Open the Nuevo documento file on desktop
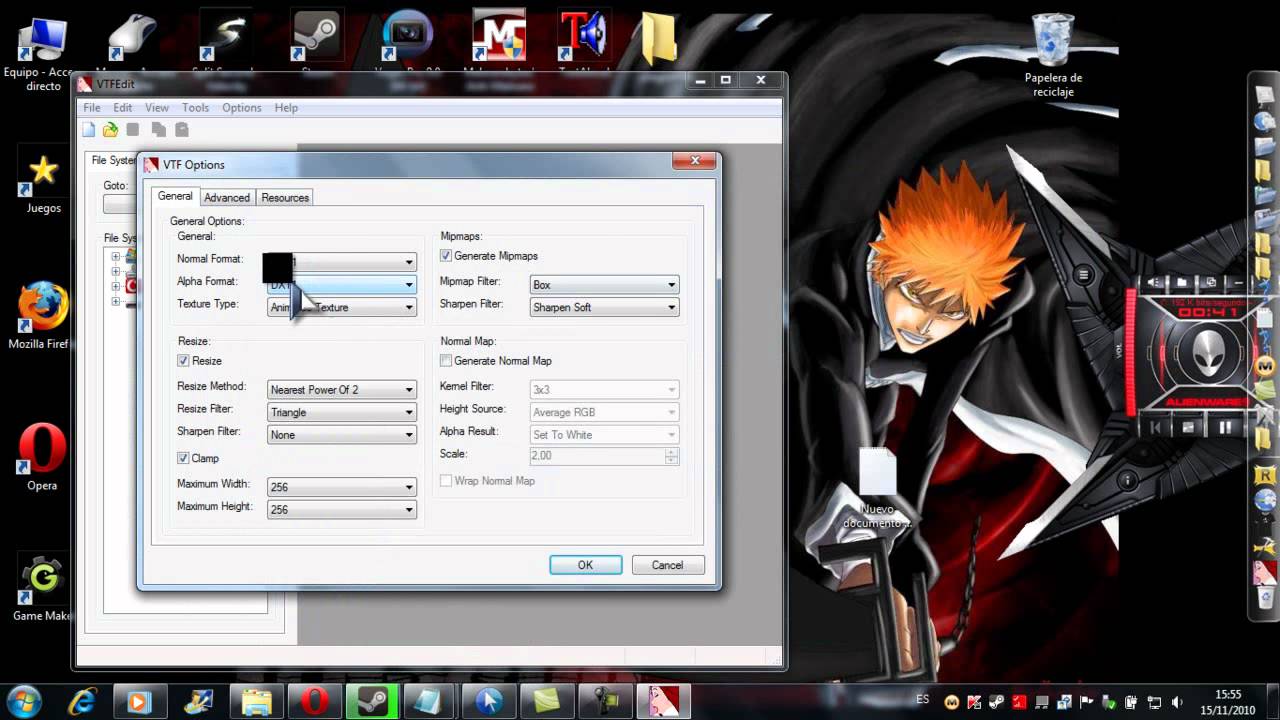 877,488
